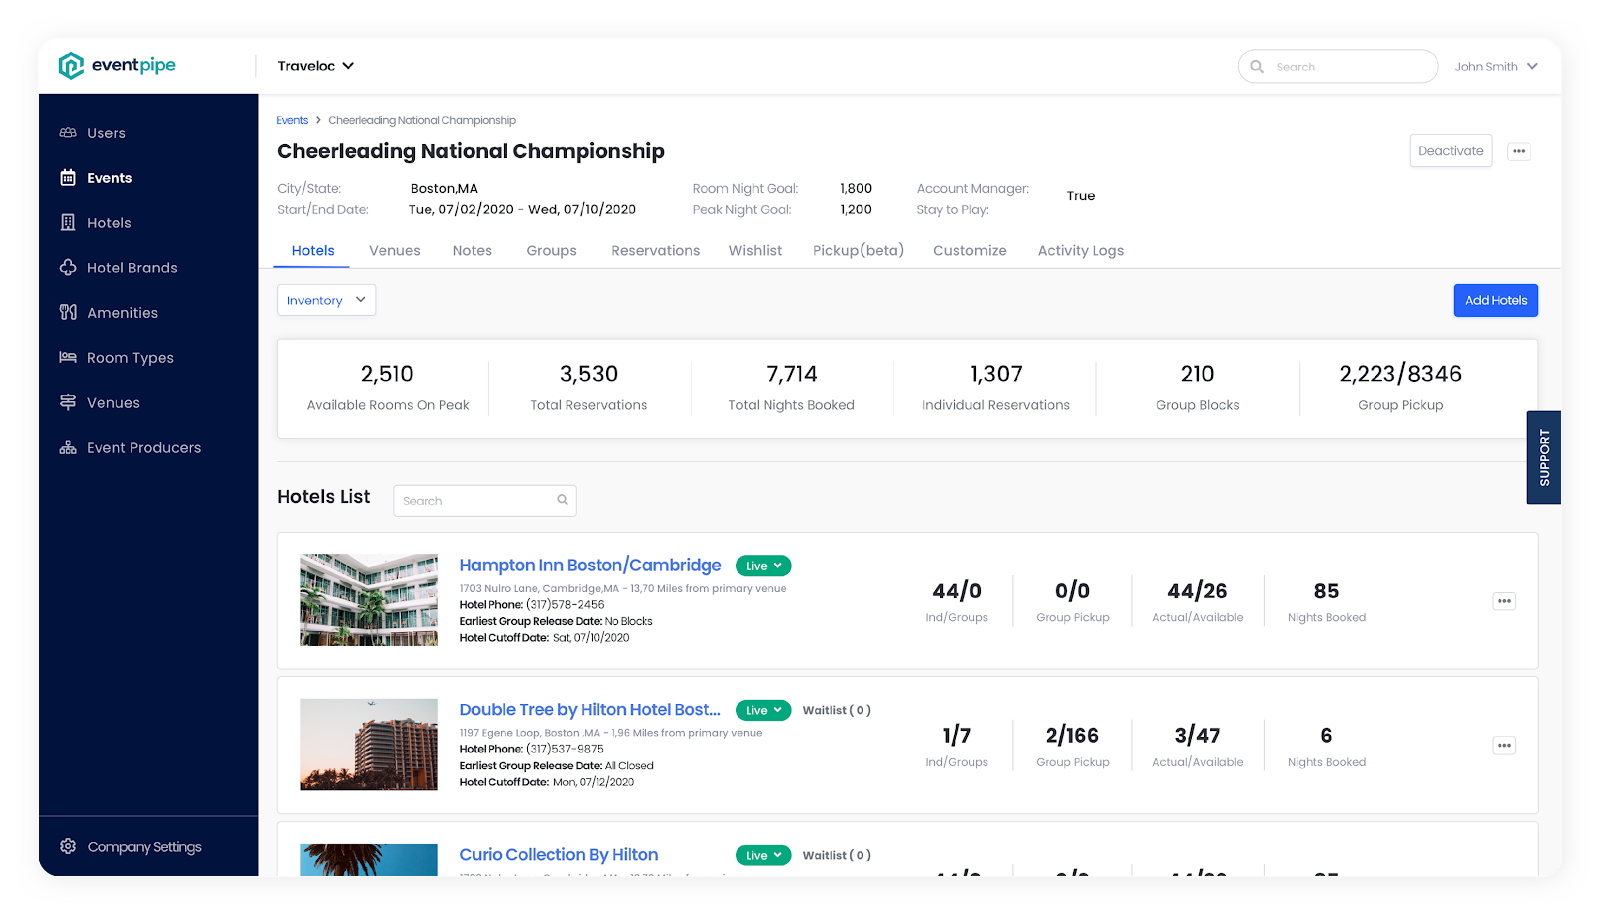Open the Inventory dropdown
Viewport: 1600px width, 915px height.
(326, 300)
